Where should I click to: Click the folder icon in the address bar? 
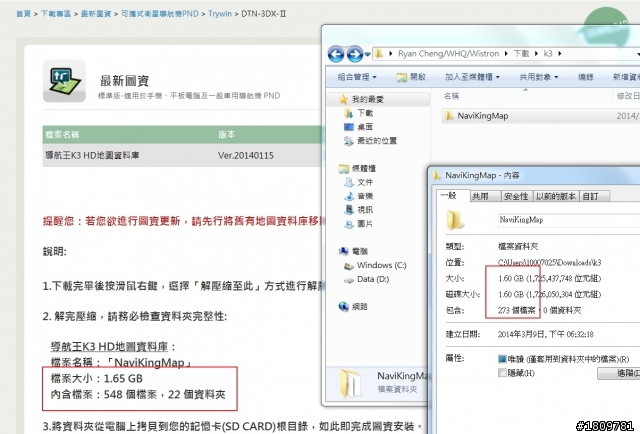[379, 53]
